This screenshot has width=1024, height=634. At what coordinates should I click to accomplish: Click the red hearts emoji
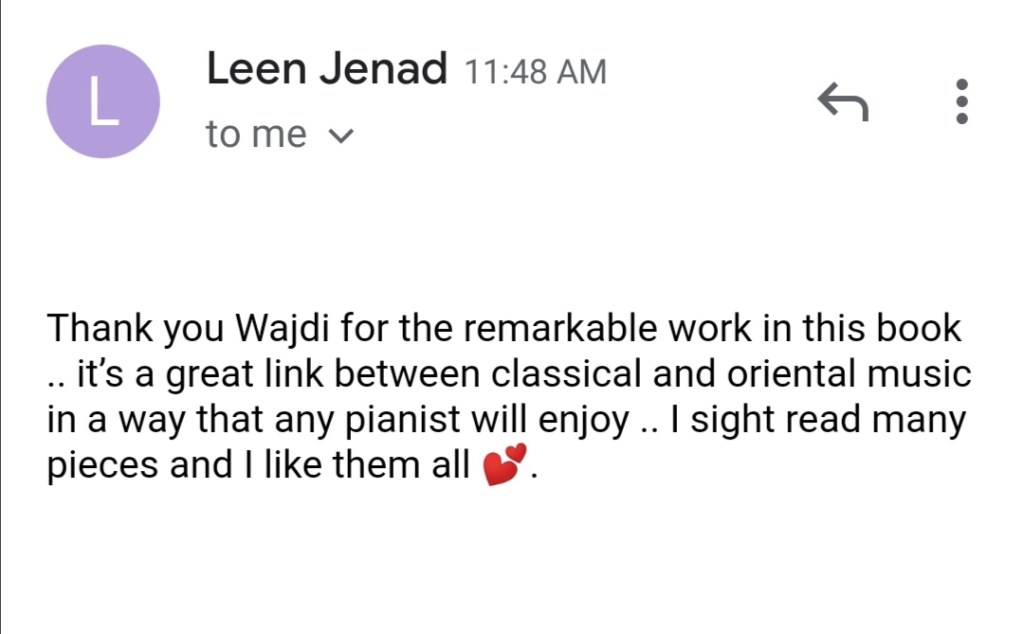505,466
